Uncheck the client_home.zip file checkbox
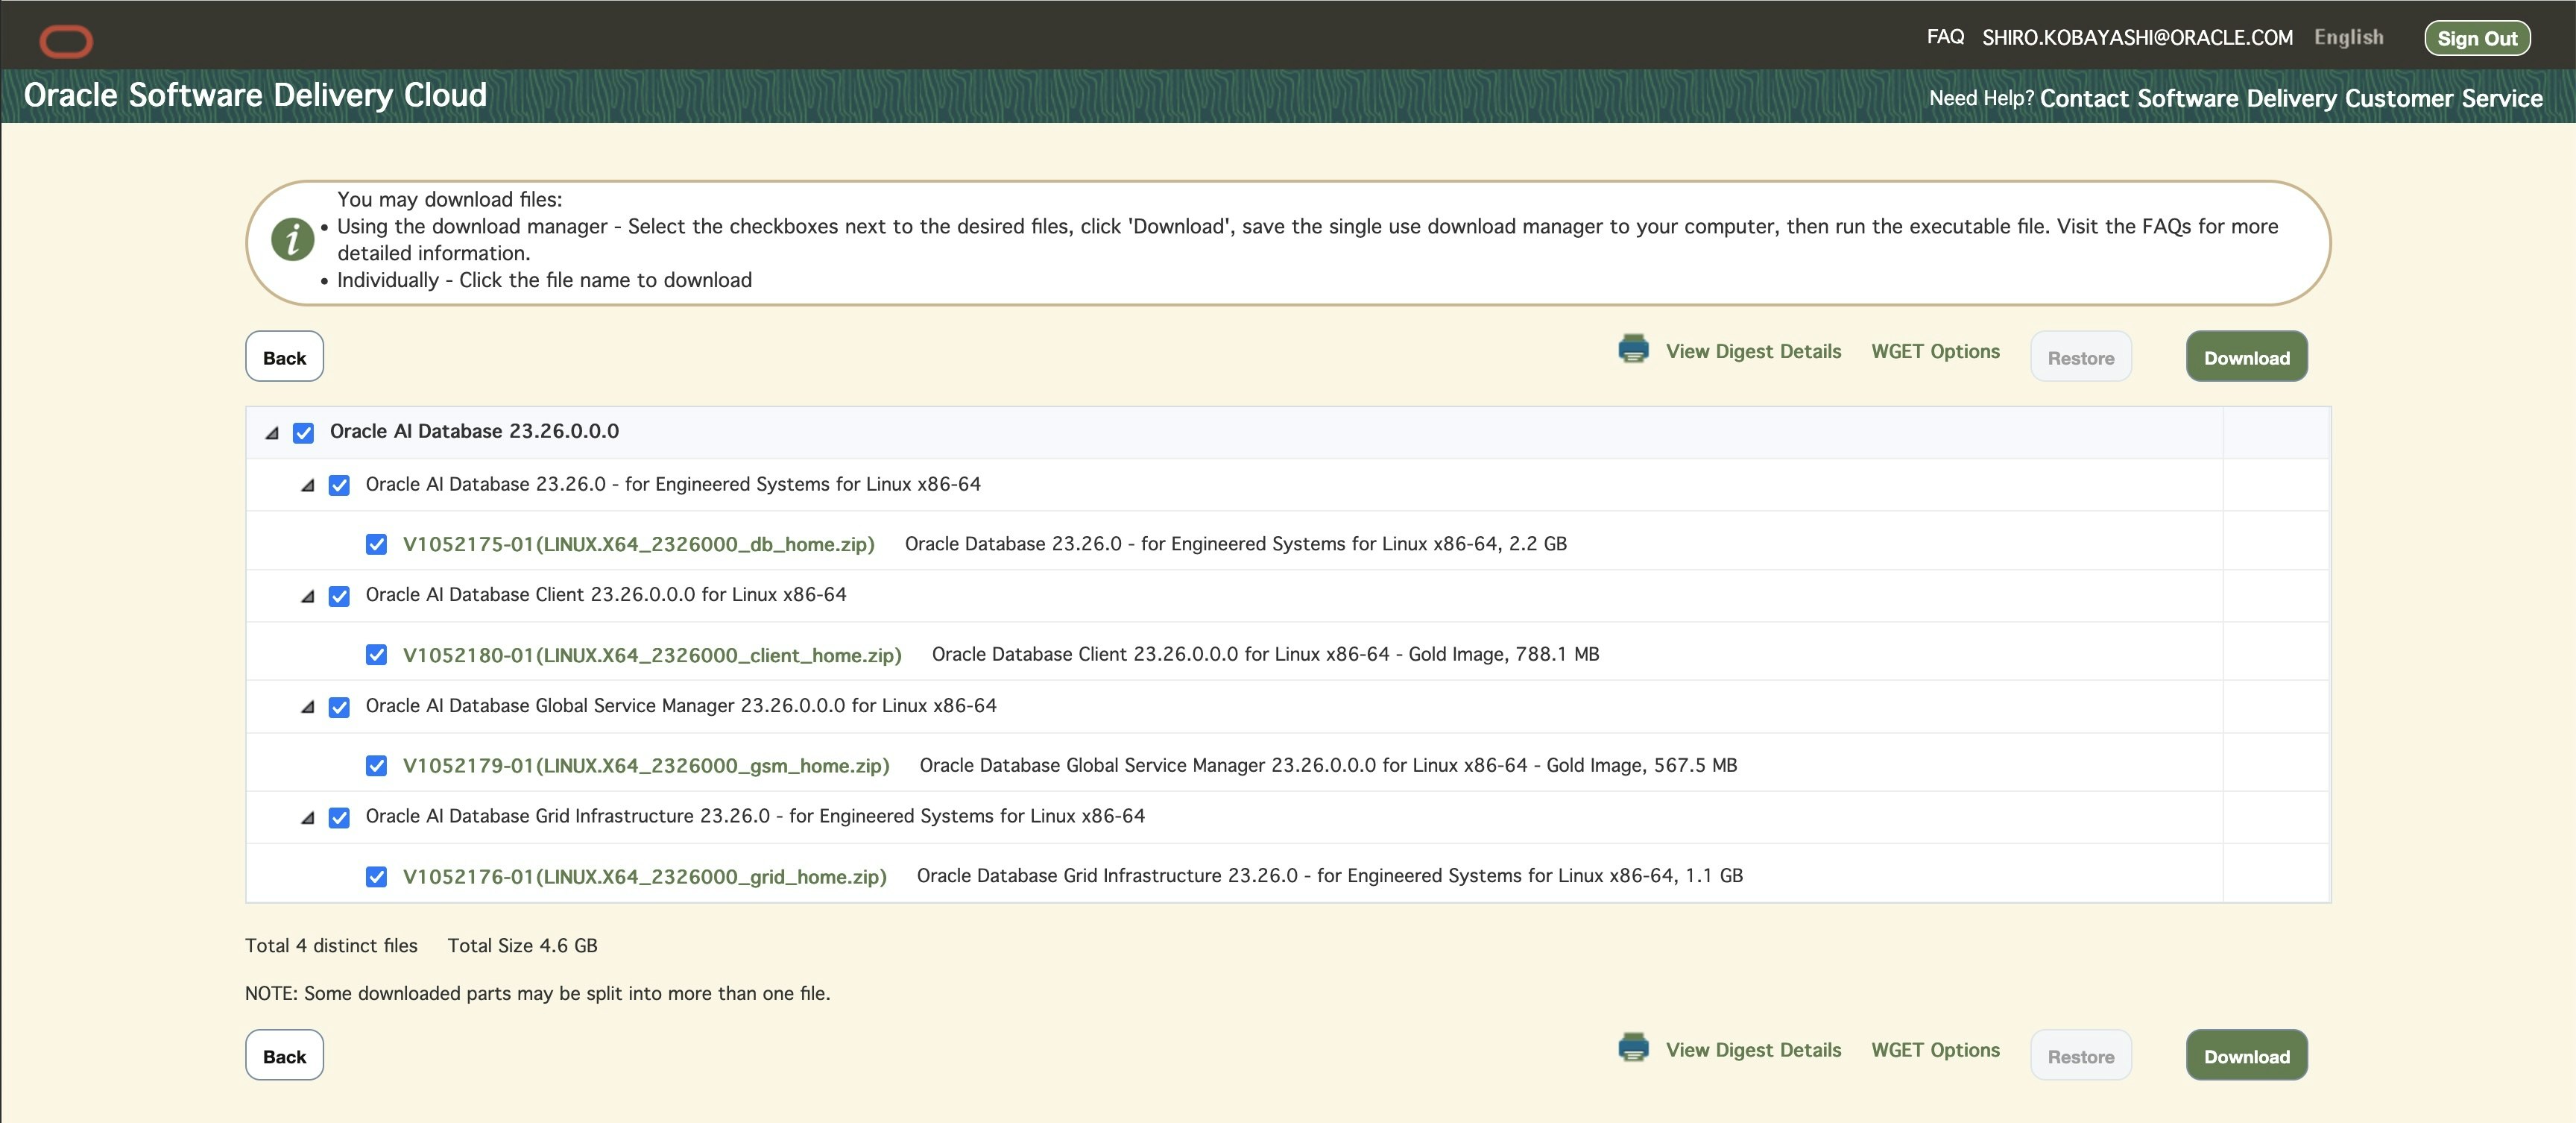The image size is (2576, 1123). [376, 655]
